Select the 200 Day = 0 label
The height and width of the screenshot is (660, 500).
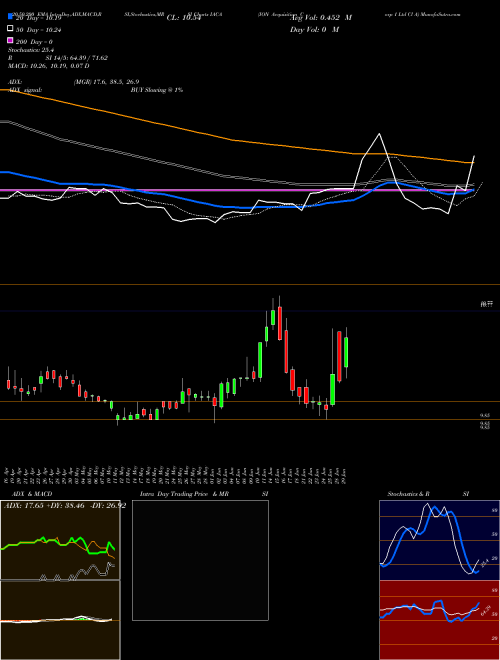point(35,42)
